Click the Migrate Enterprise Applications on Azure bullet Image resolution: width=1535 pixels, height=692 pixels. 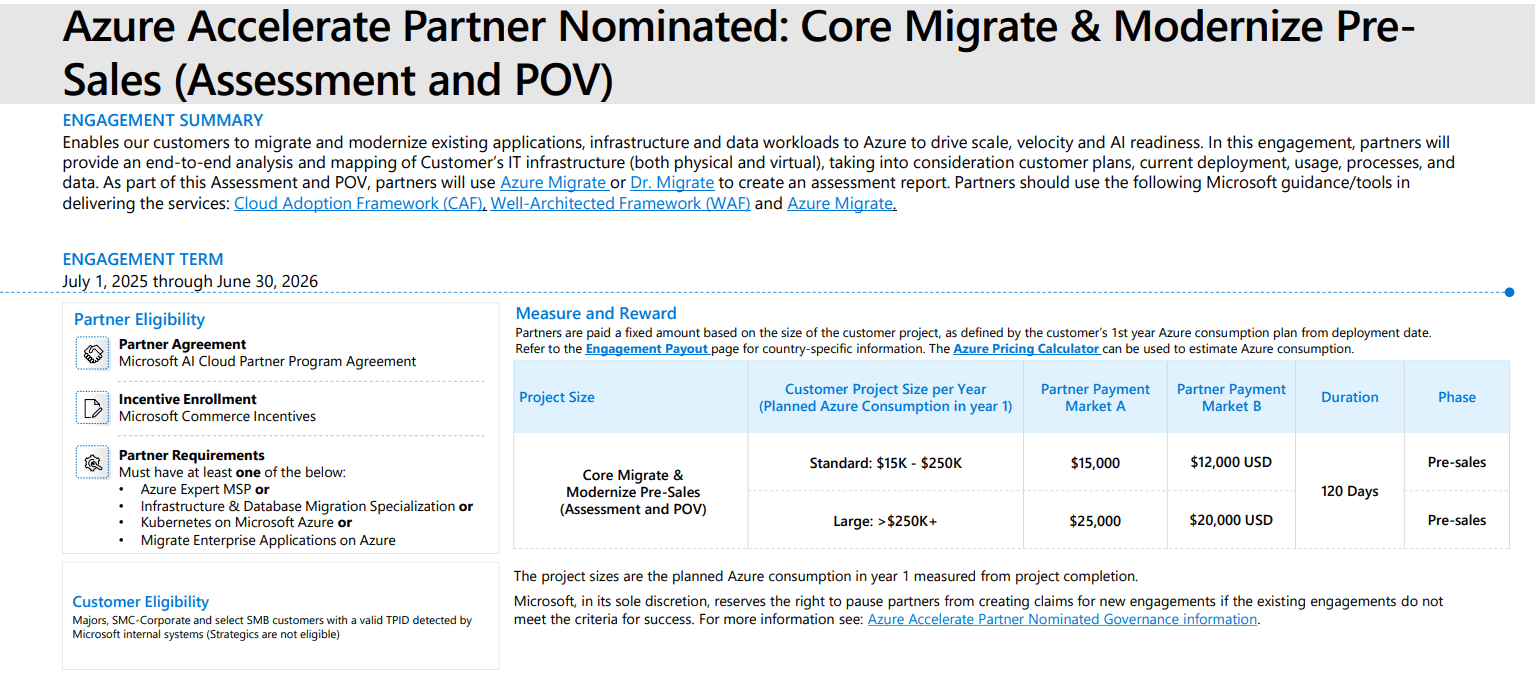pyautogui.click(x=268, y=540)
